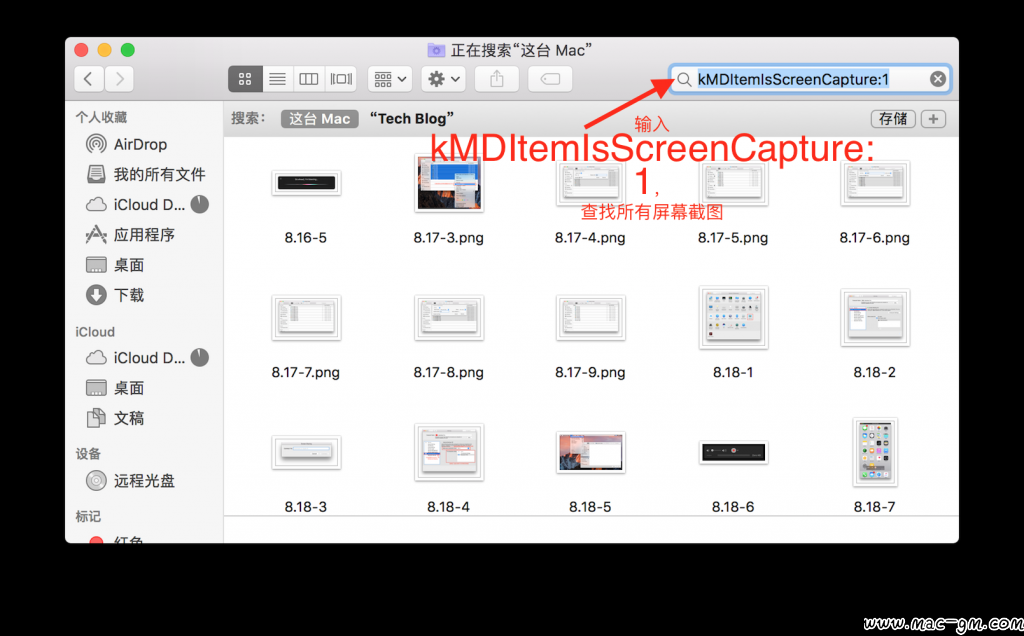Screen dimensions: 1024x636
Task: Switch to column view mode
Action: pos(309,79)
